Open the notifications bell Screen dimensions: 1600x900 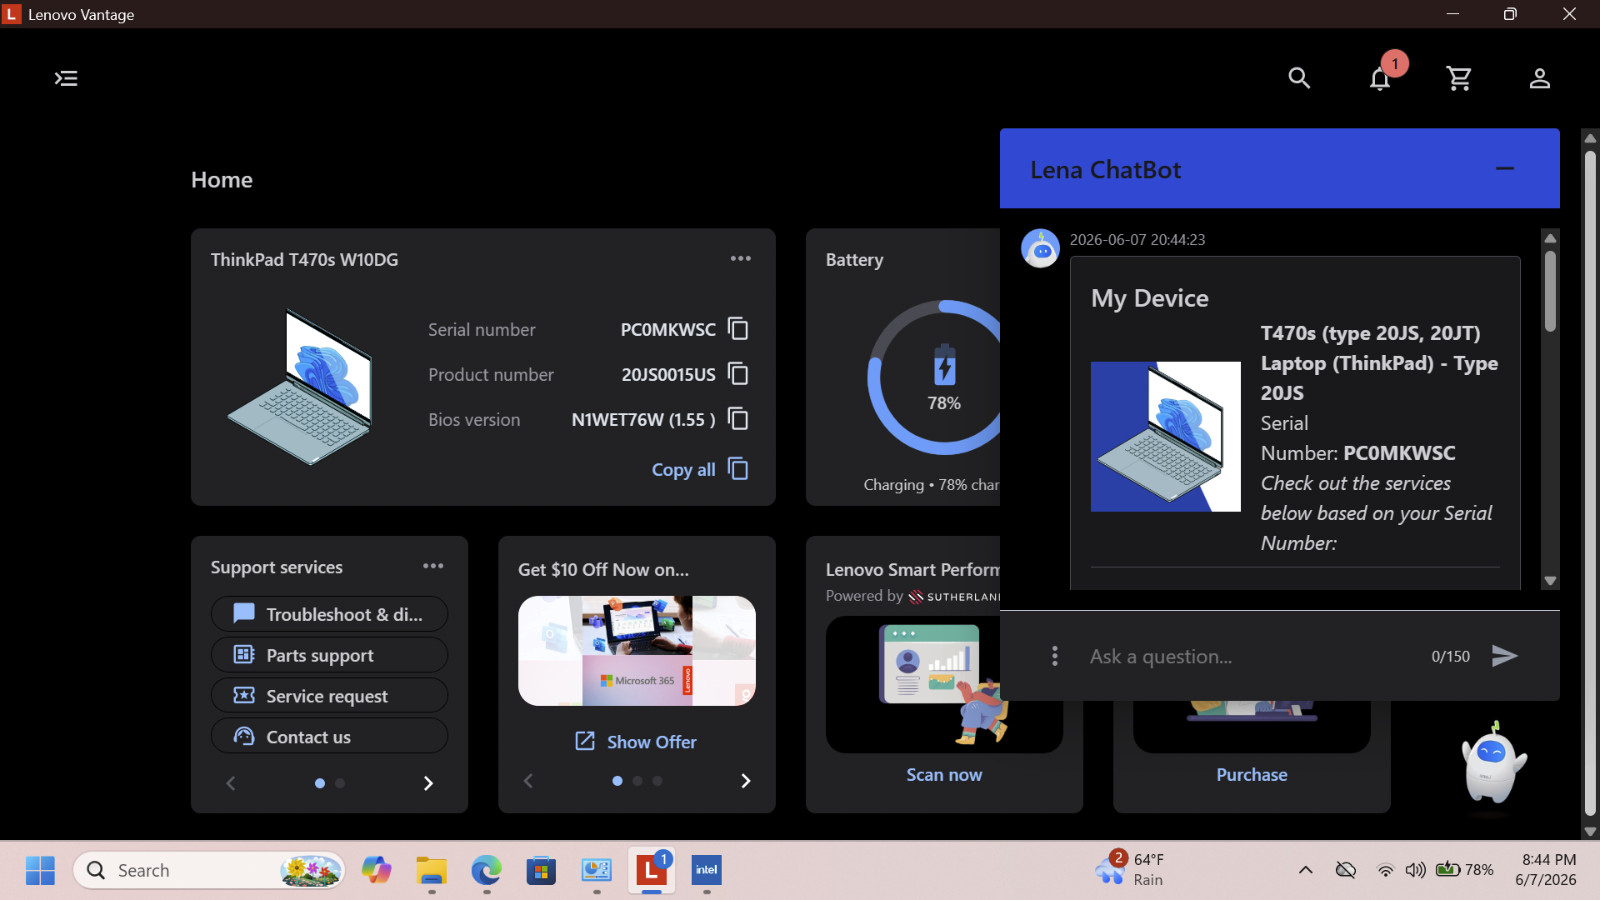(x=1380, y=78)
